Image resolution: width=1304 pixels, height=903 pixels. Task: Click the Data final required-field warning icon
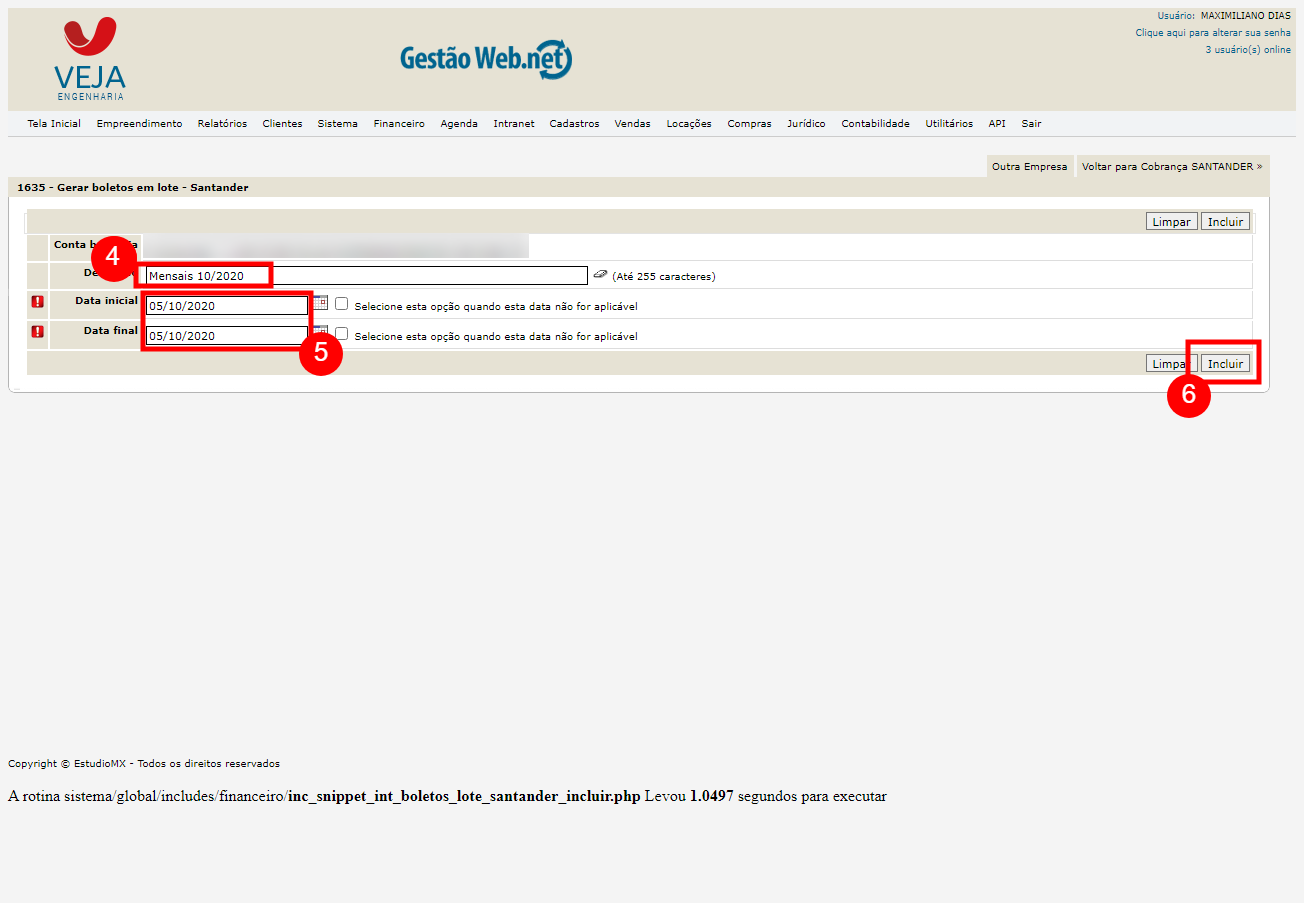click(x=38, y=332)
